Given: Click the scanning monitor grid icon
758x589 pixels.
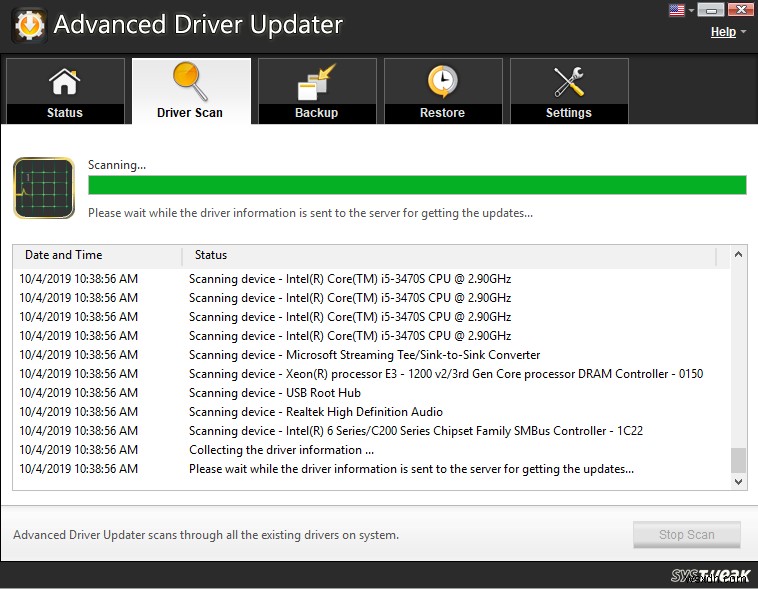Looking at the screenshot, I should click(44, 188).
